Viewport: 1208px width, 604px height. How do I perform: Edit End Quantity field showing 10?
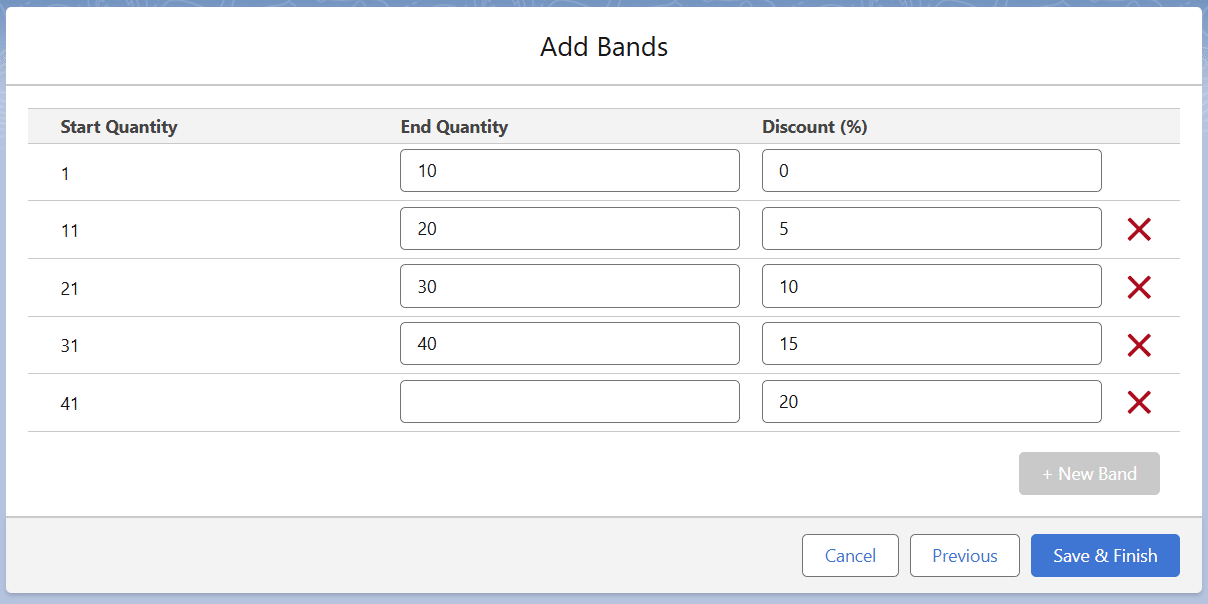coord(569,171)
